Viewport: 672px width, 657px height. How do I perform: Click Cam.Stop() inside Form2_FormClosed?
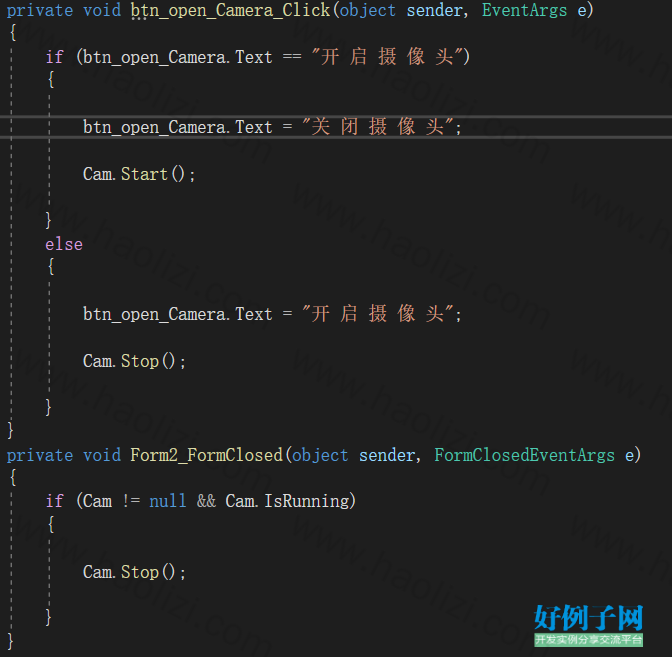coord(134,572)
